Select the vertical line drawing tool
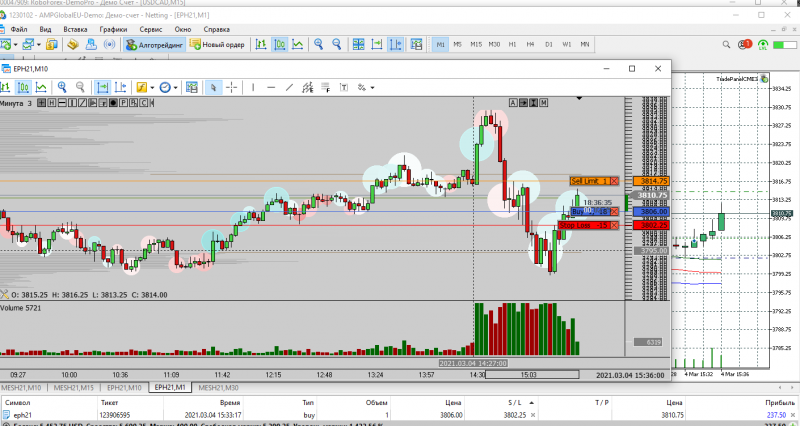The height and width of the screenshot is (426, 800). click(253, 88)
